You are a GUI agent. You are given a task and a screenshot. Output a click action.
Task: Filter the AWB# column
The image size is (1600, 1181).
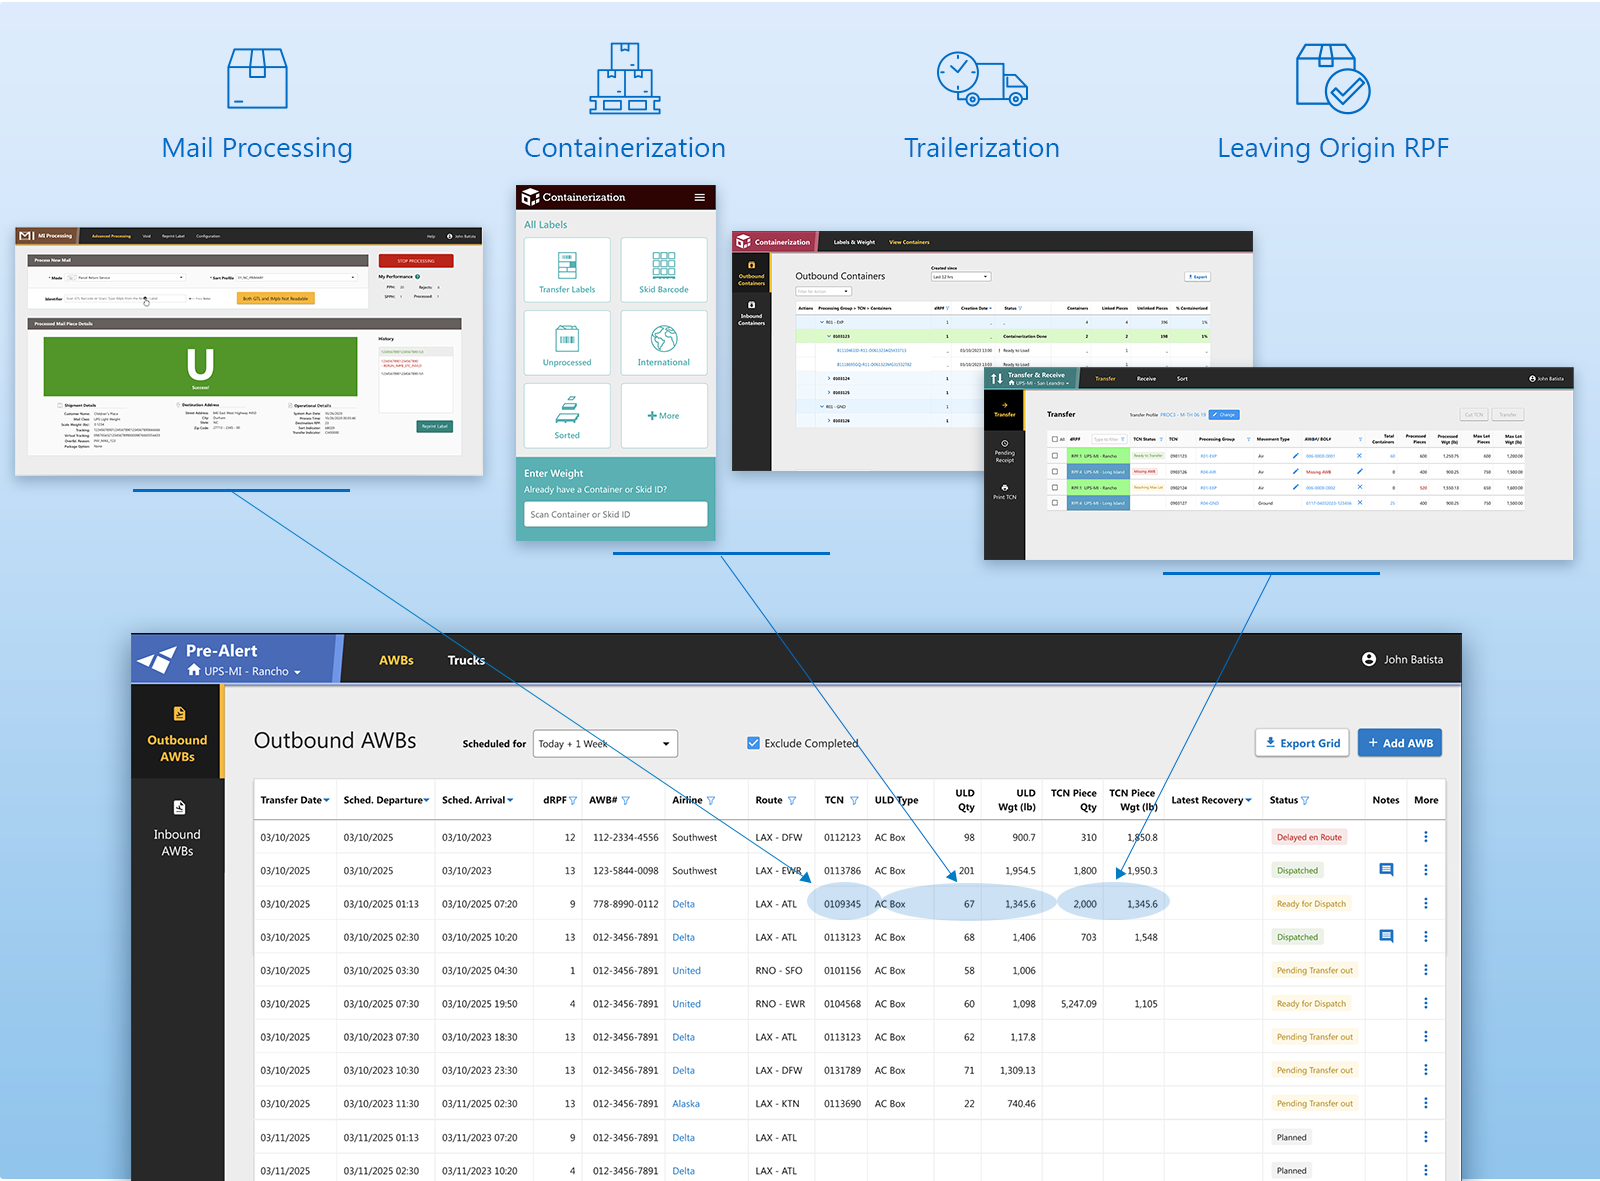point(625,801)
